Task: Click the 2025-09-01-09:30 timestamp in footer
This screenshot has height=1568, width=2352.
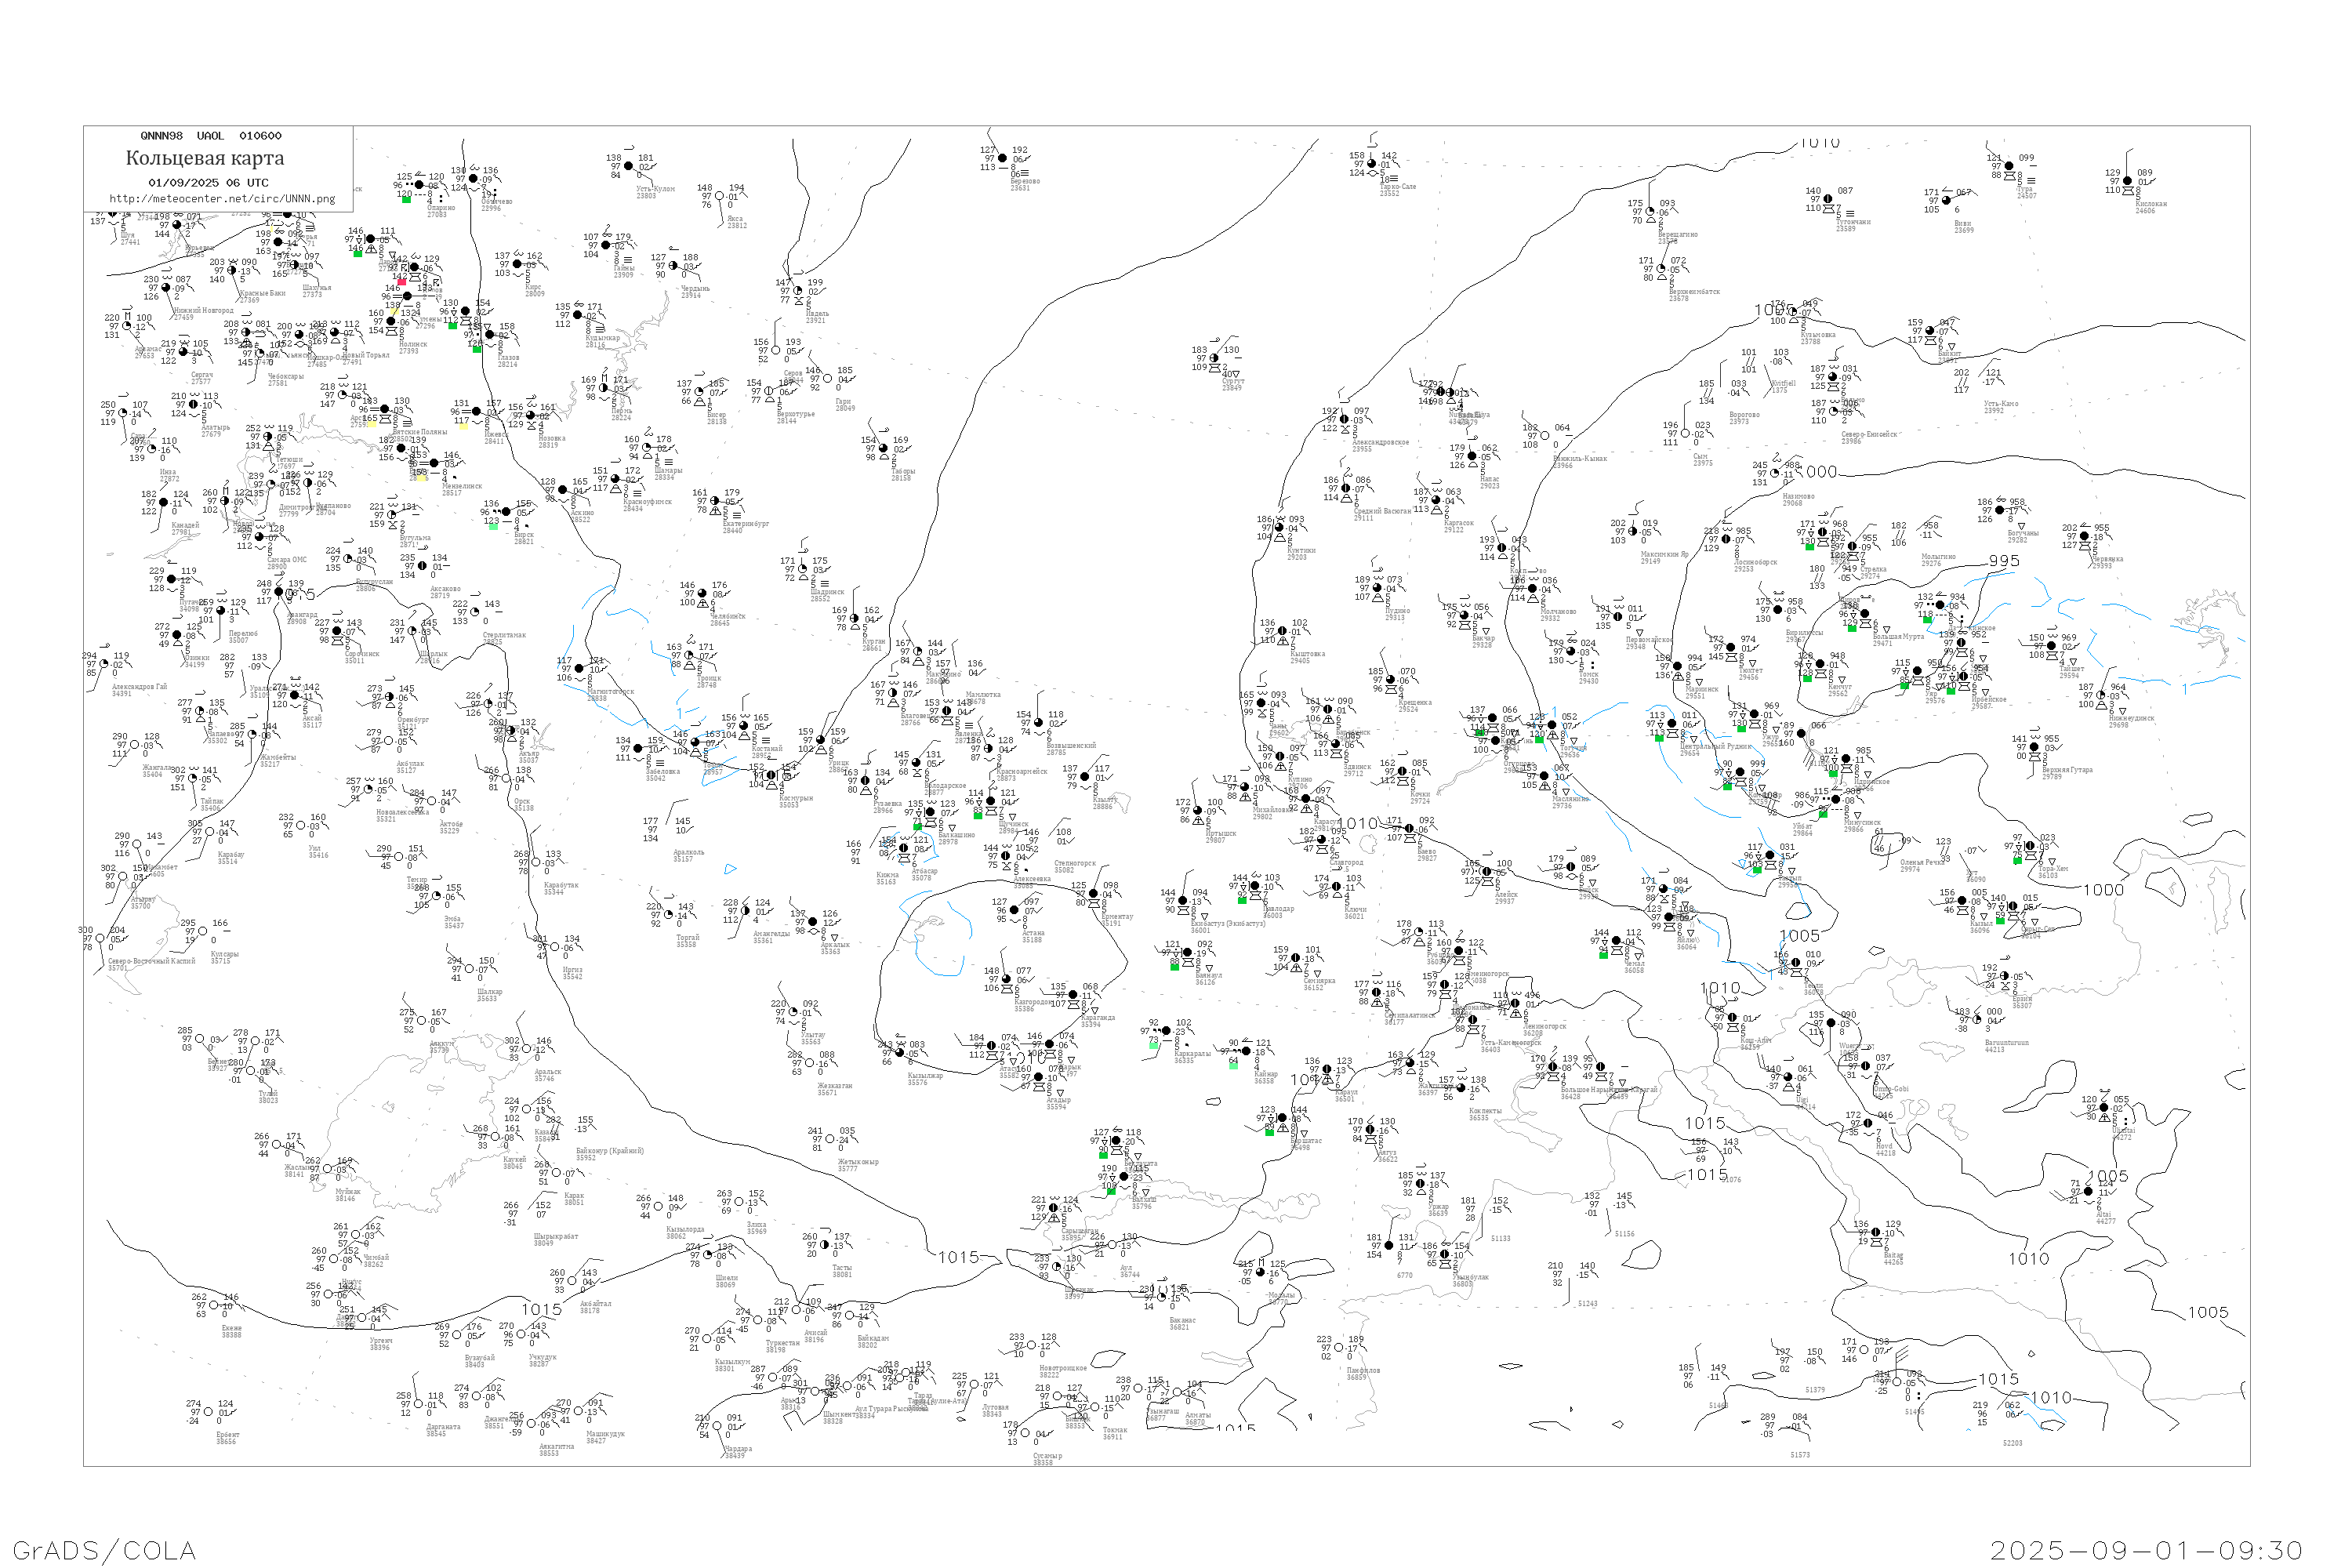Action: 2145,1549
